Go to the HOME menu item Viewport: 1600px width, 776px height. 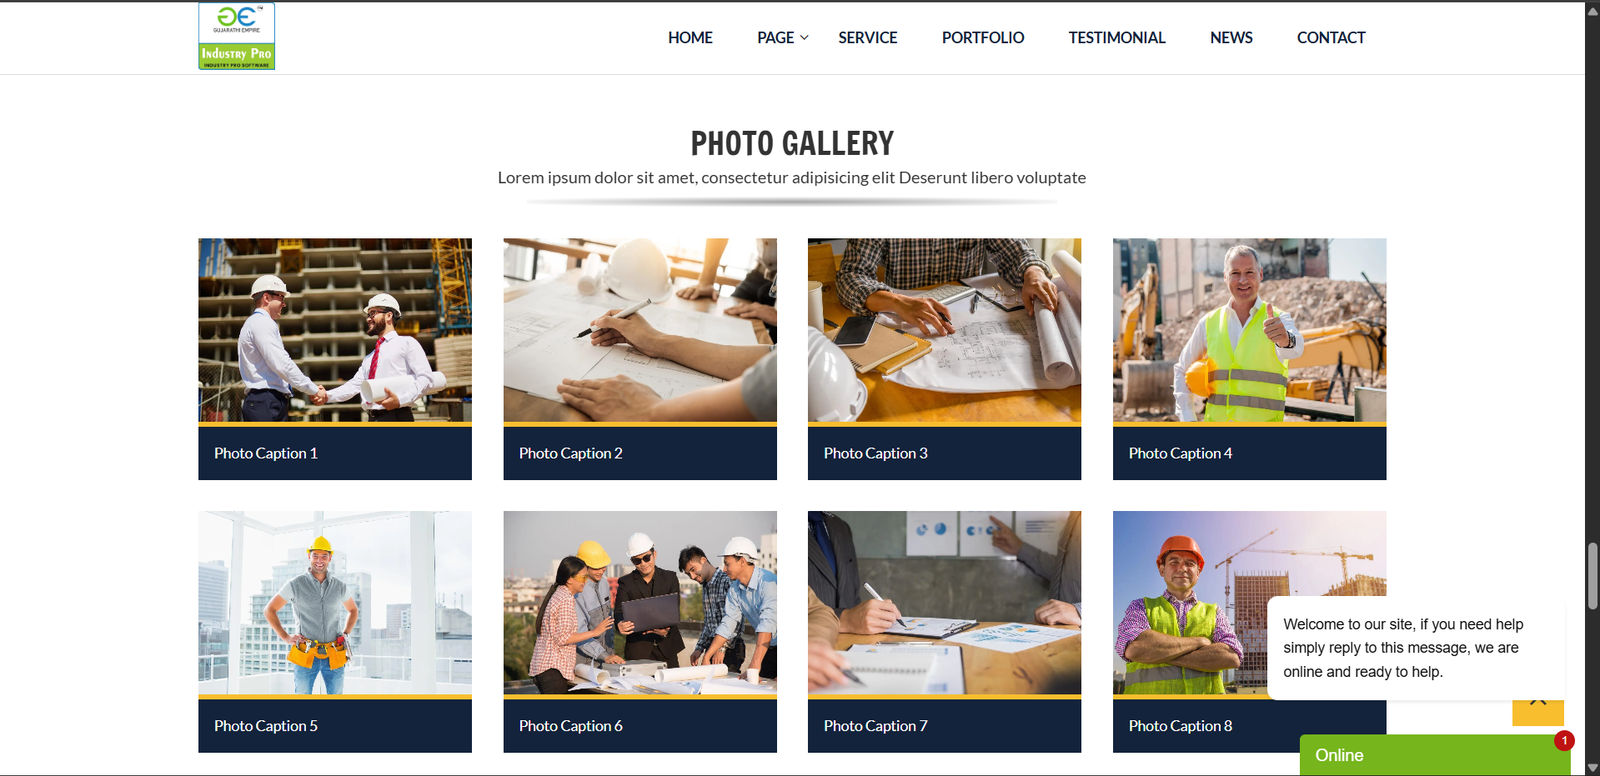point(690,38)
